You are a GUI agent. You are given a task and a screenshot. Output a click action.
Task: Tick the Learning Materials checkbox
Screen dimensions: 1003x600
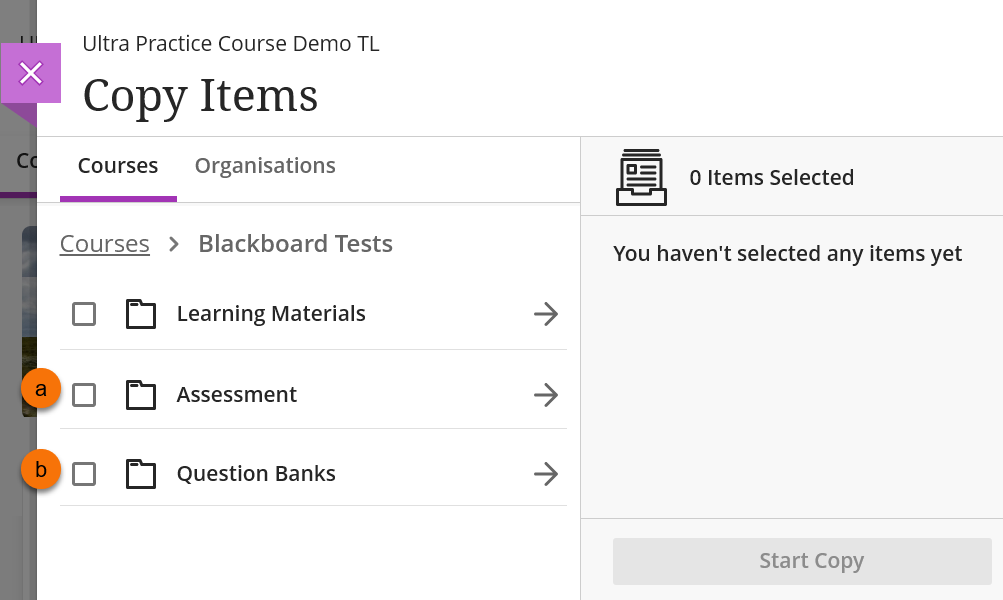click(x=84, y=314)
